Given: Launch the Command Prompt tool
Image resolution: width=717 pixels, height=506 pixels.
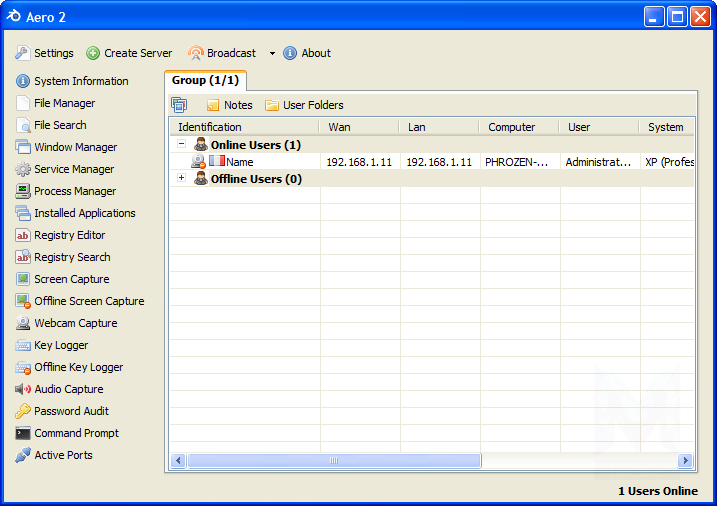Looking at the screenshot, I should [x=76, y=433].
